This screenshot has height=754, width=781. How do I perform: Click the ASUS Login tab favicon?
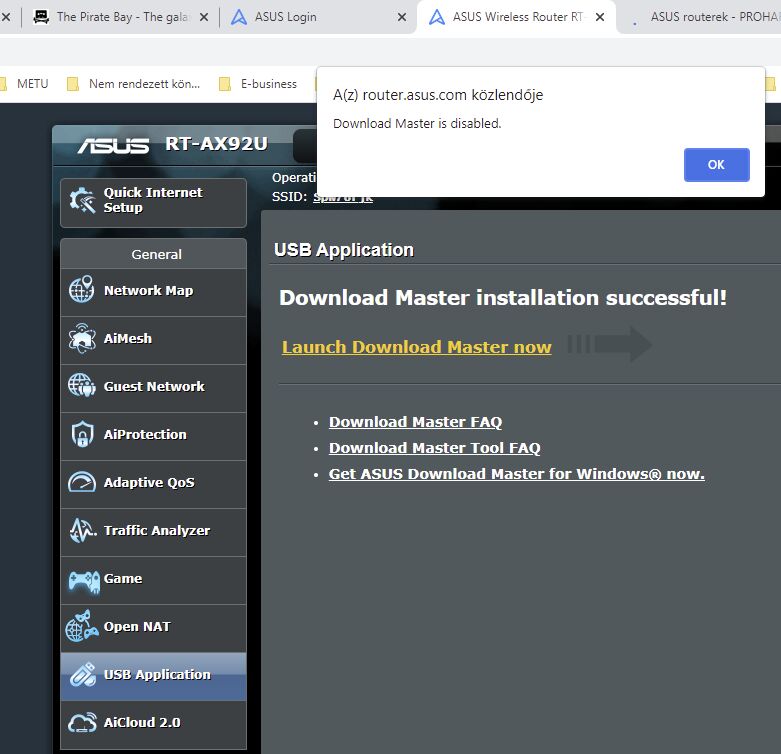(x=239, y=17)
